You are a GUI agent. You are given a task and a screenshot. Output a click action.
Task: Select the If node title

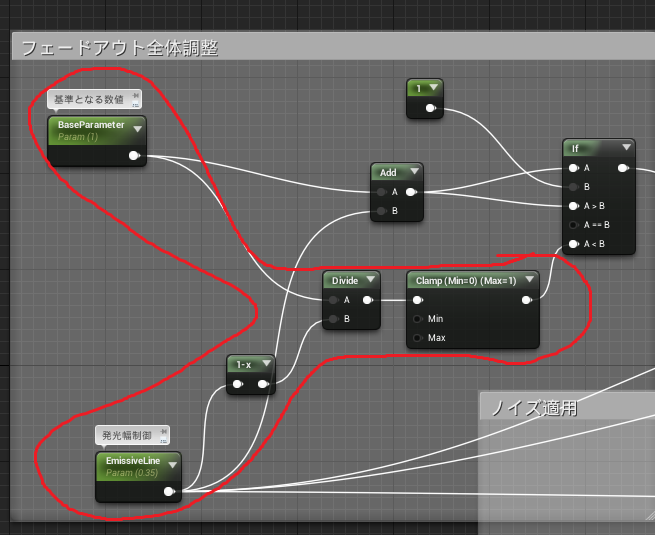[x=575, y=148]
